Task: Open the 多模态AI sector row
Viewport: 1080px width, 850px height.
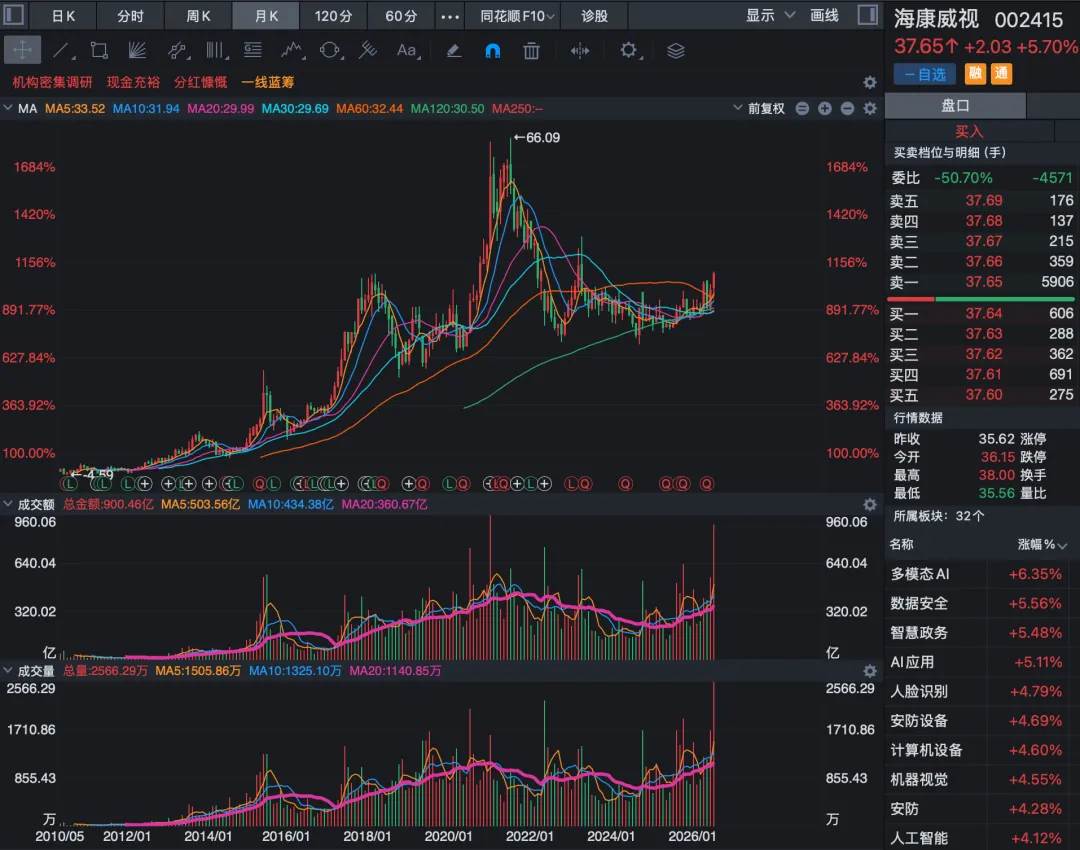Action: 982,574
